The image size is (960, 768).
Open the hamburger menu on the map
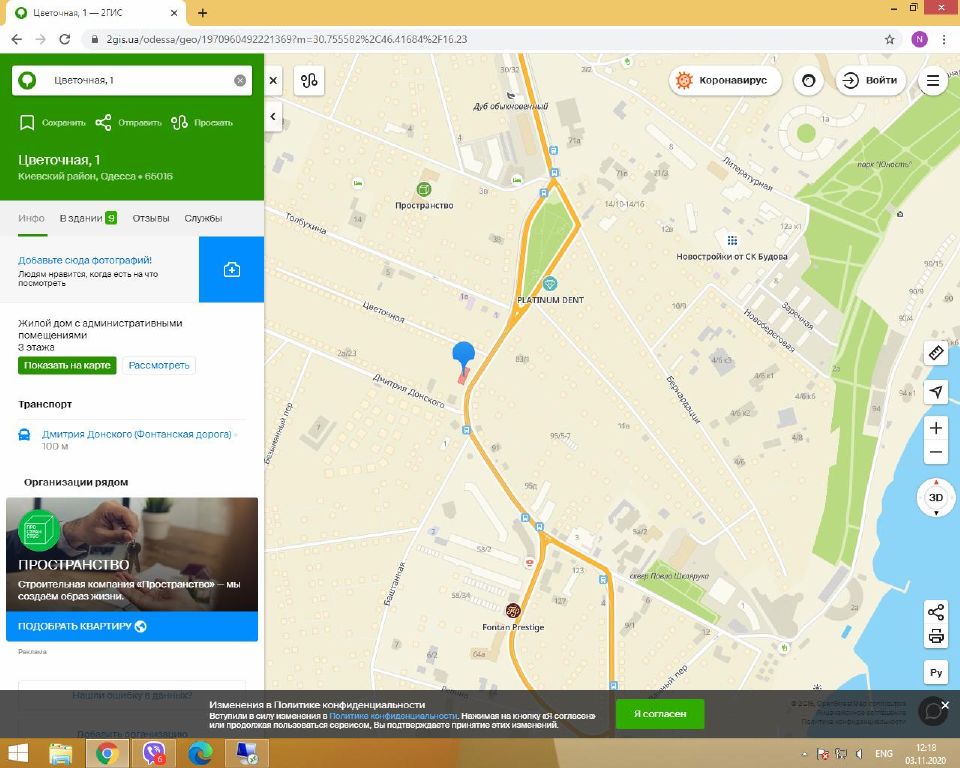(932, 80)
